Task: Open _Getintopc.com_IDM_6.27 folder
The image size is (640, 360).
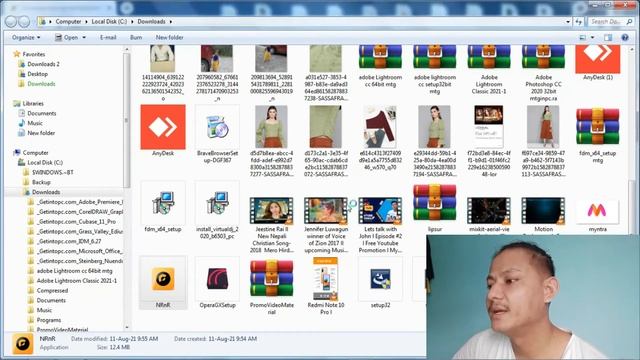Action: click(69, 241)
